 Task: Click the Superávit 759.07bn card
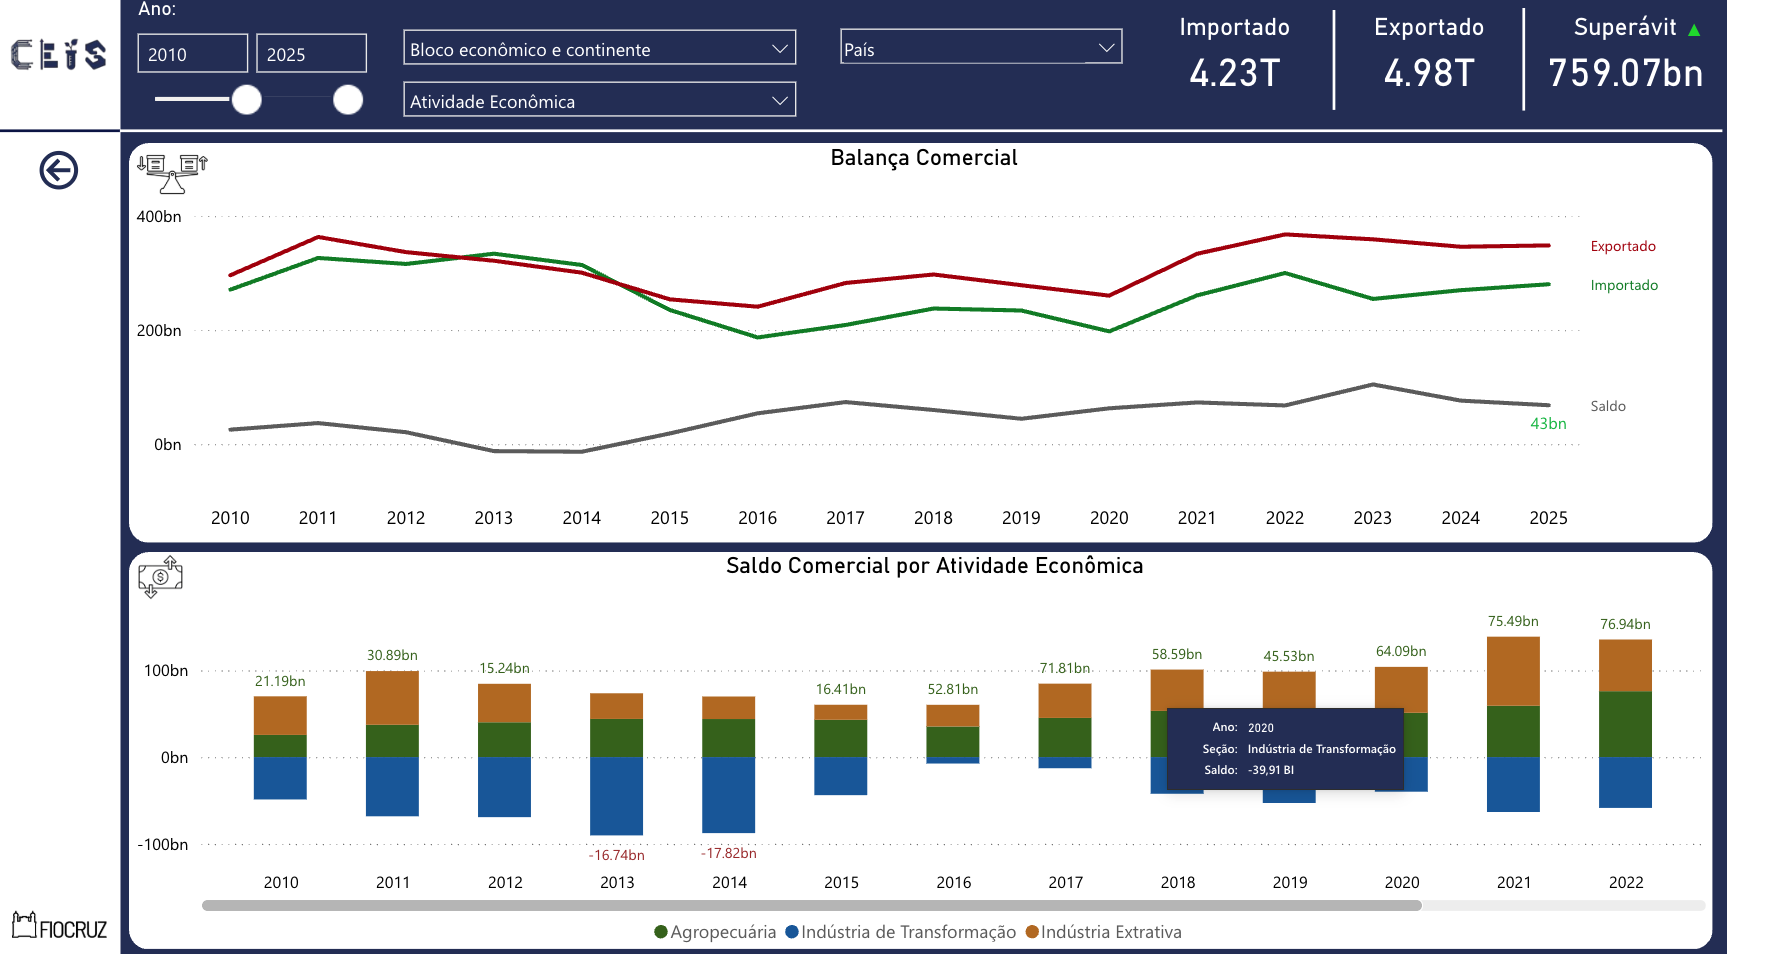[1625, 55]
